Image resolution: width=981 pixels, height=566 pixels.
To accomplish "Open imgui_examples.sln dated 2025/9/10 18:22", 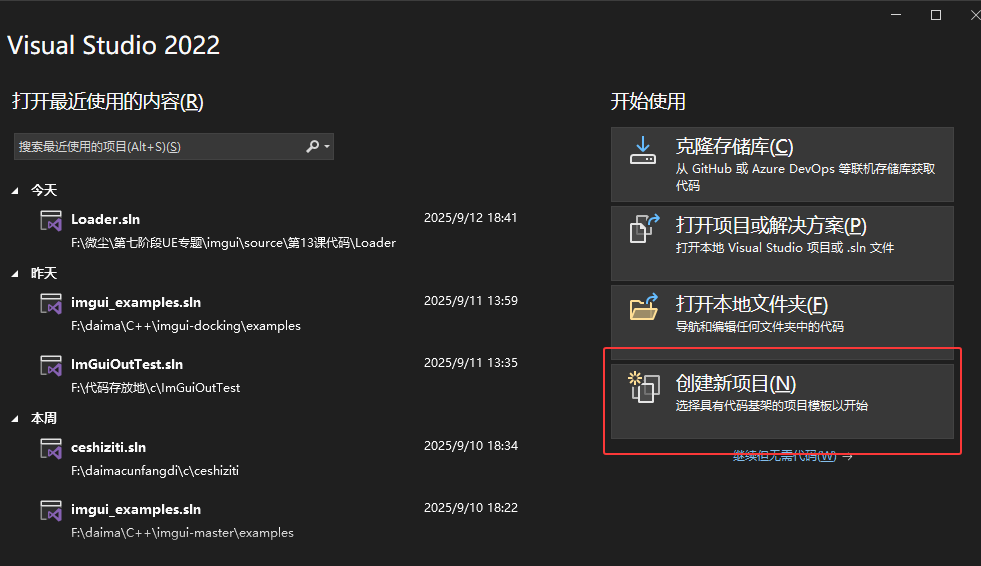I will (136, 510).
